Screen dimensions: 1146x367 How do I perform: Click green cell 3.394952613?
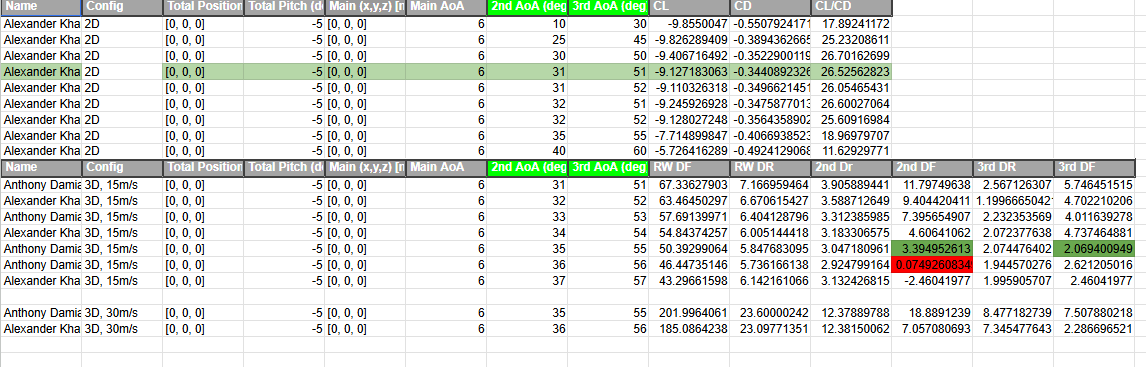(932, 249)
